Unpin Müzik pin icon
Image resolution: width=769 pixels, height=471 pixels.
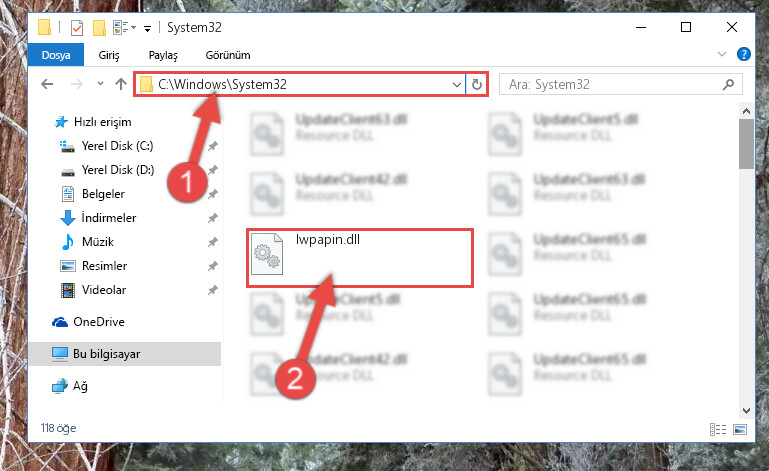(212, 242)
